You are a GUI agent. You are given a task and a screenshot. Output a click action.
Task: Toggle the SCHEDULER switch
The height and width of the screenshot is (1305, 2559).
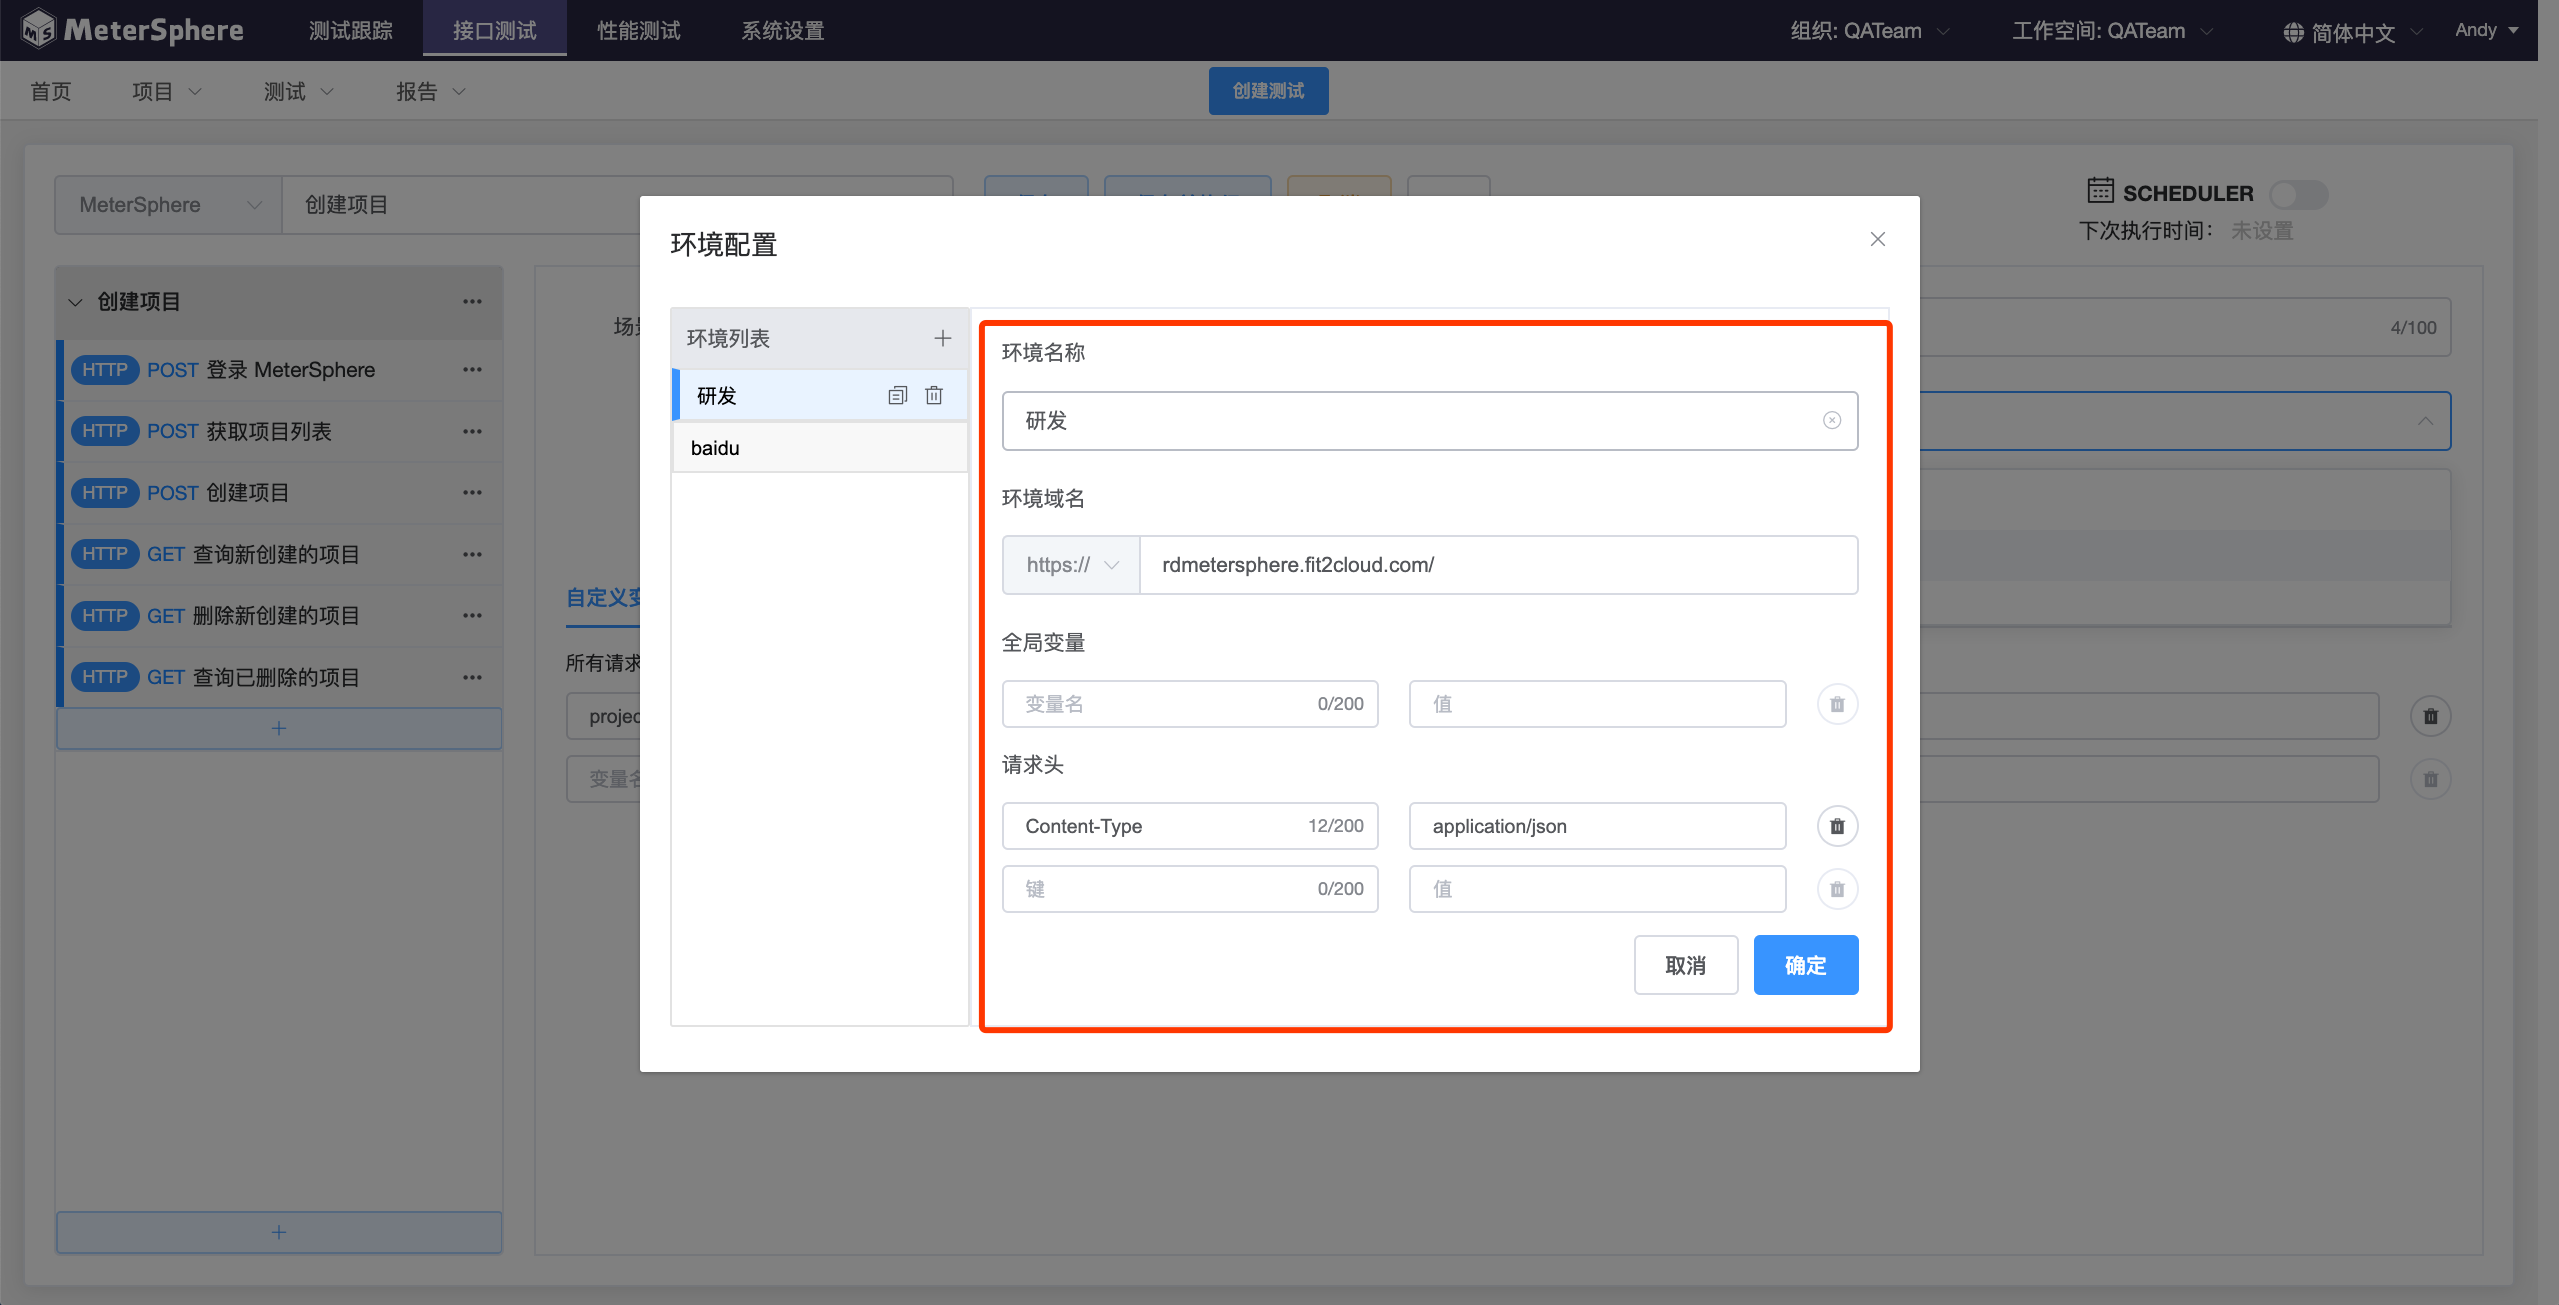(x=2297, y=193)
